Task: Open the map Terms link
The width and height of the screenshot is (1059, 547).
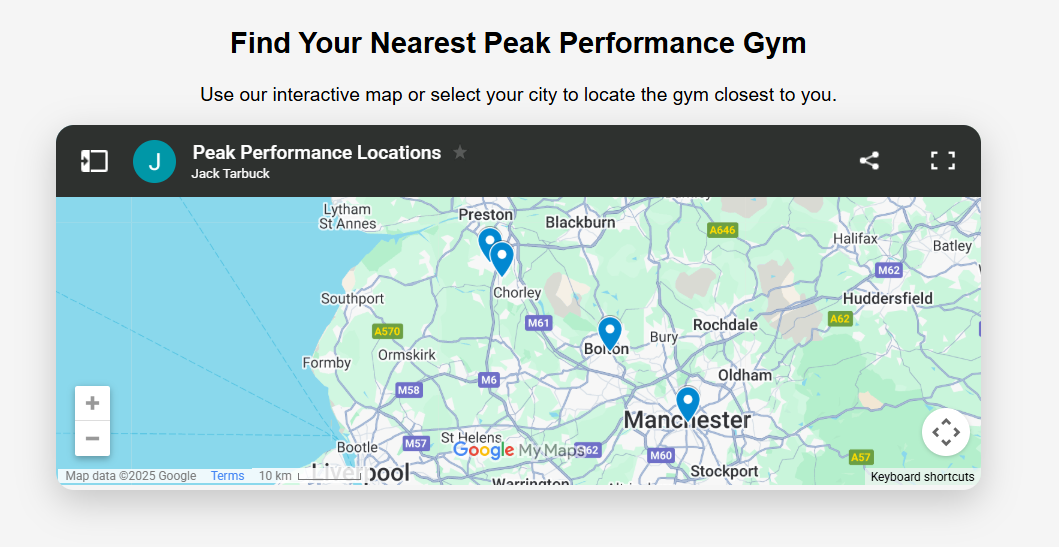Action: [x=227, y=476]
